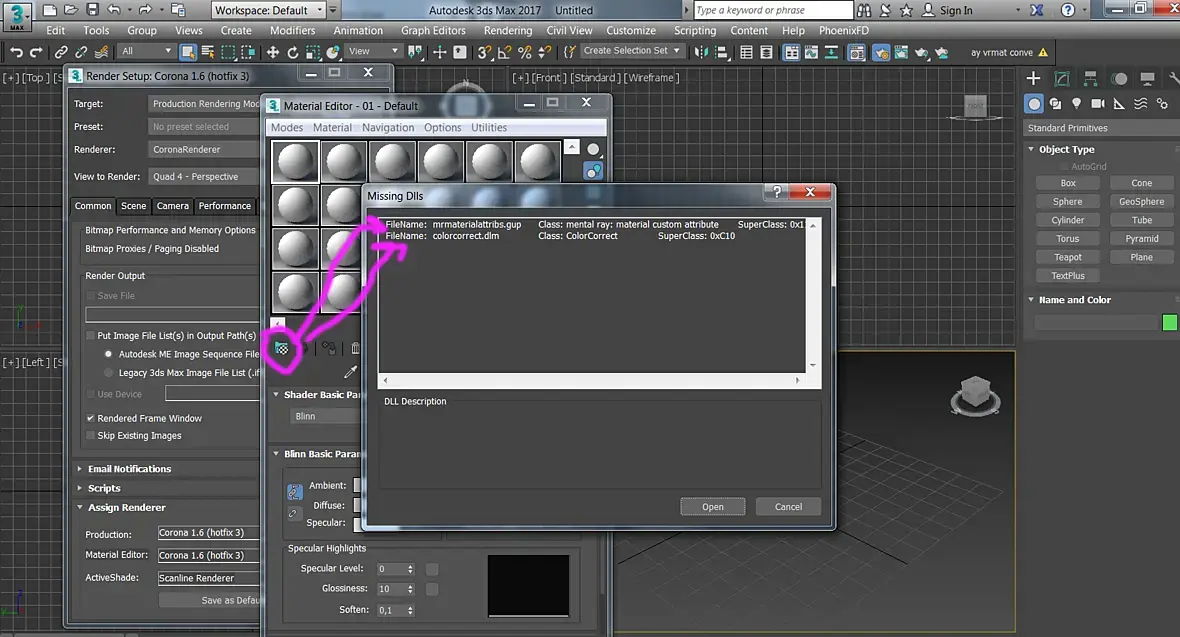Click Bind to Space Warp icon

[102, 52]
